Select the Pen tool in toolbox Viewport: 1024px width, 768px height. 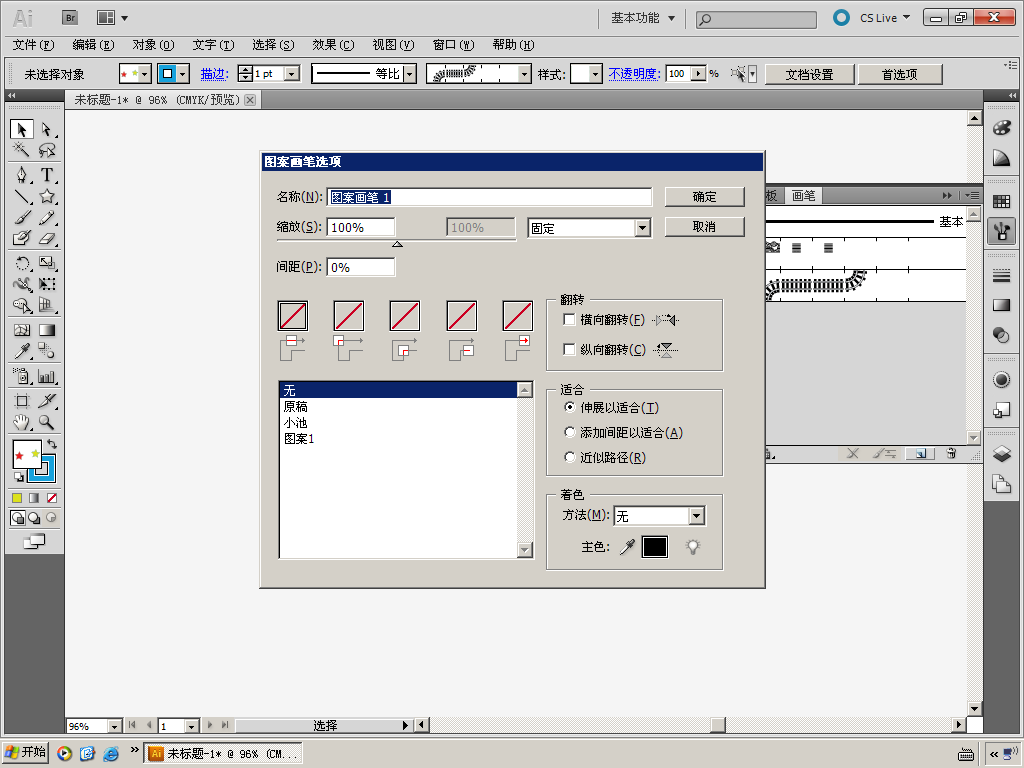[21, 175]
